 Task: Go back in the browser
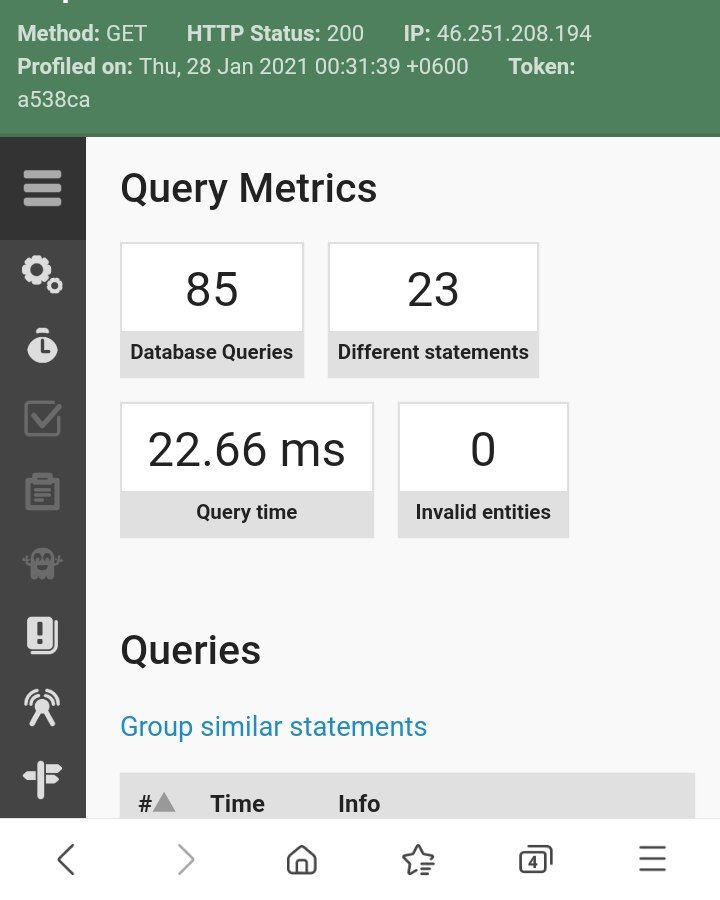tap(66, 859)
